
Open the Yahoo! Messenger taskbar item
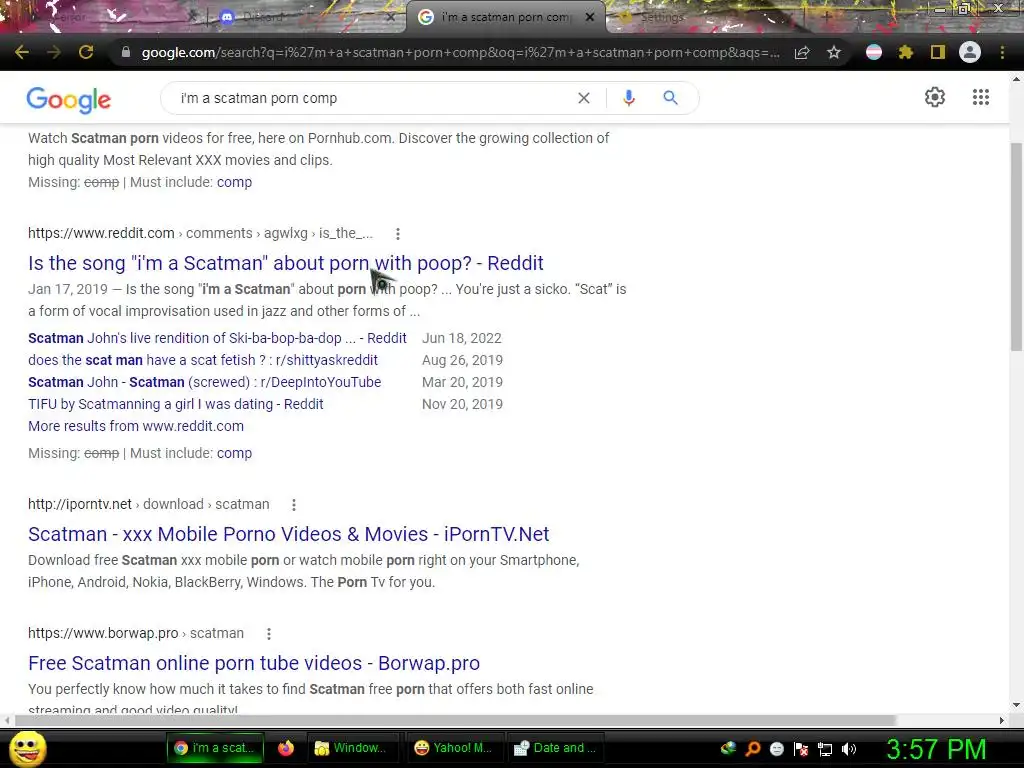pos(453,748)
